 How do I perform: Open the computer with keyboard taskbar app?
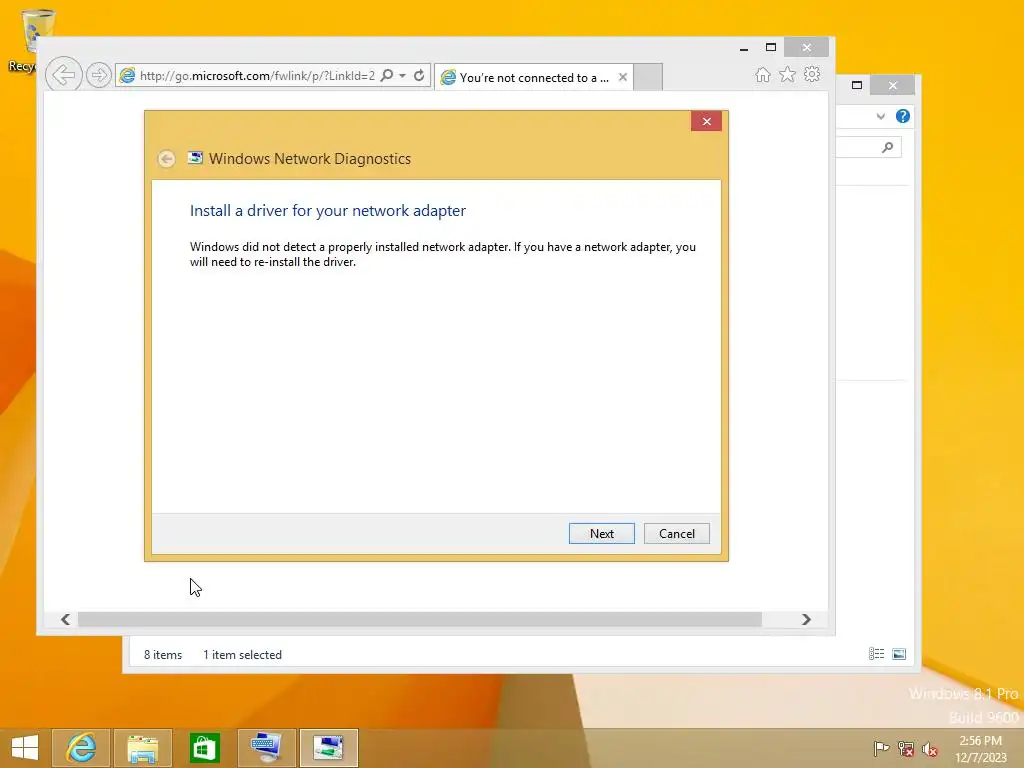click(x=266, y=748)
